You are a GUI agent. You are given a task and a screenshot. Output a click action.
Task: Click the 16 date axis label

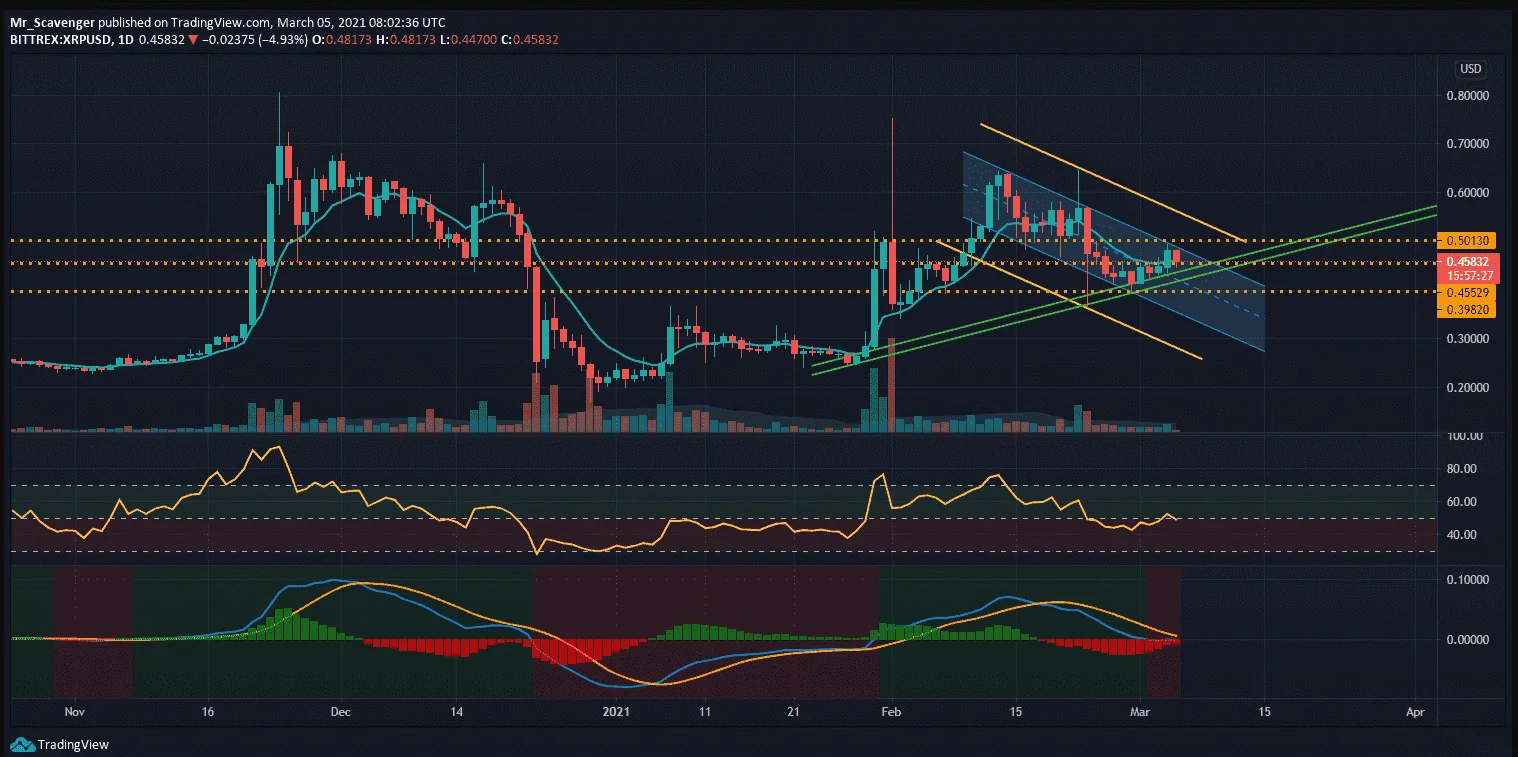pyautogui.click(x=207, y=713)
